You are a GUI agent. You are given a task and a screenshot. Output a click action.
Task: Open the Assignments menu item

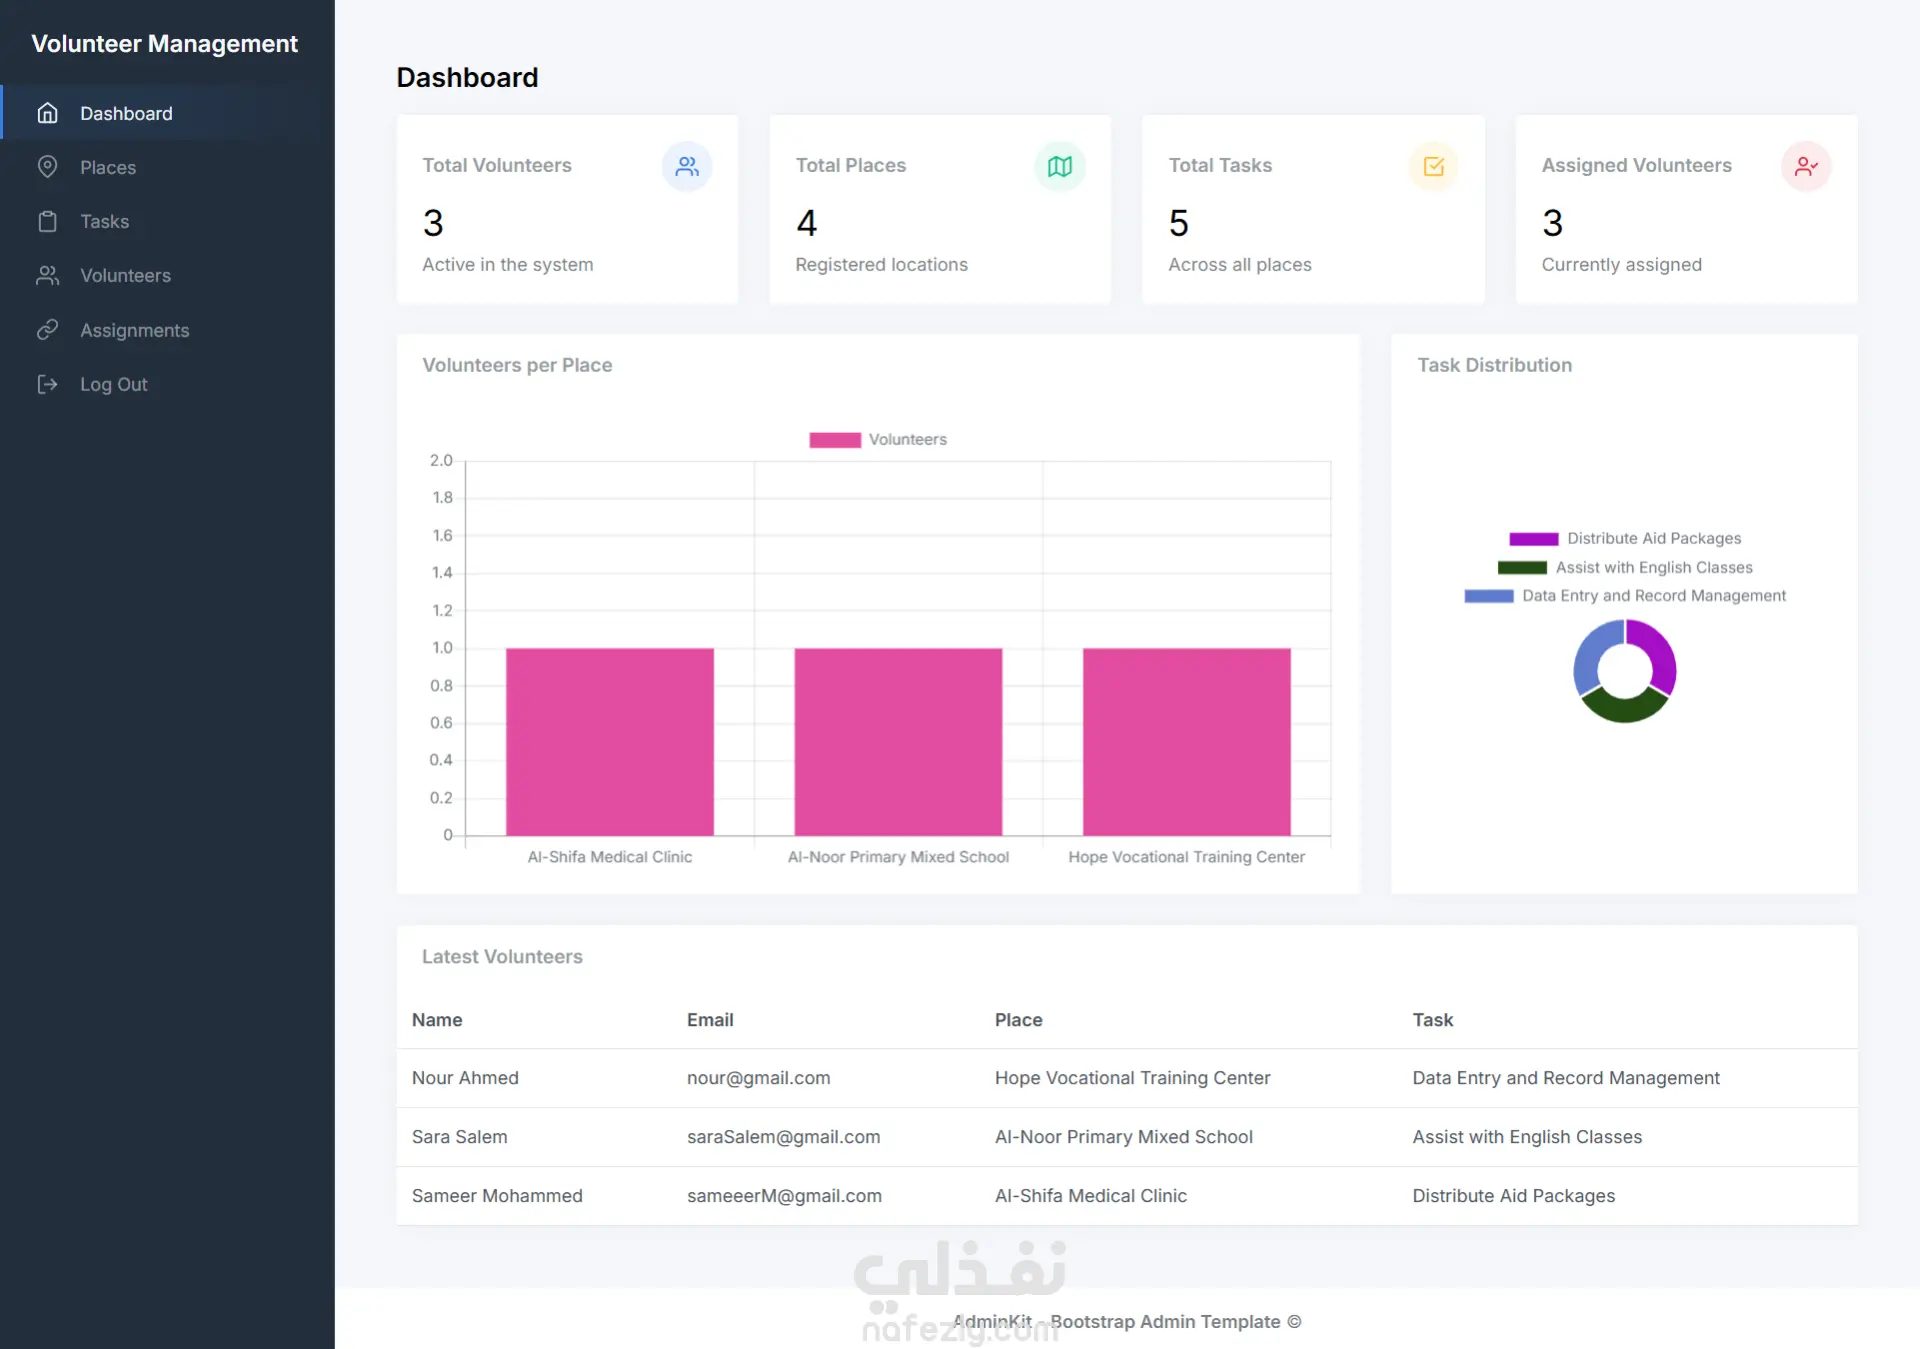click(x=134, y=330)
